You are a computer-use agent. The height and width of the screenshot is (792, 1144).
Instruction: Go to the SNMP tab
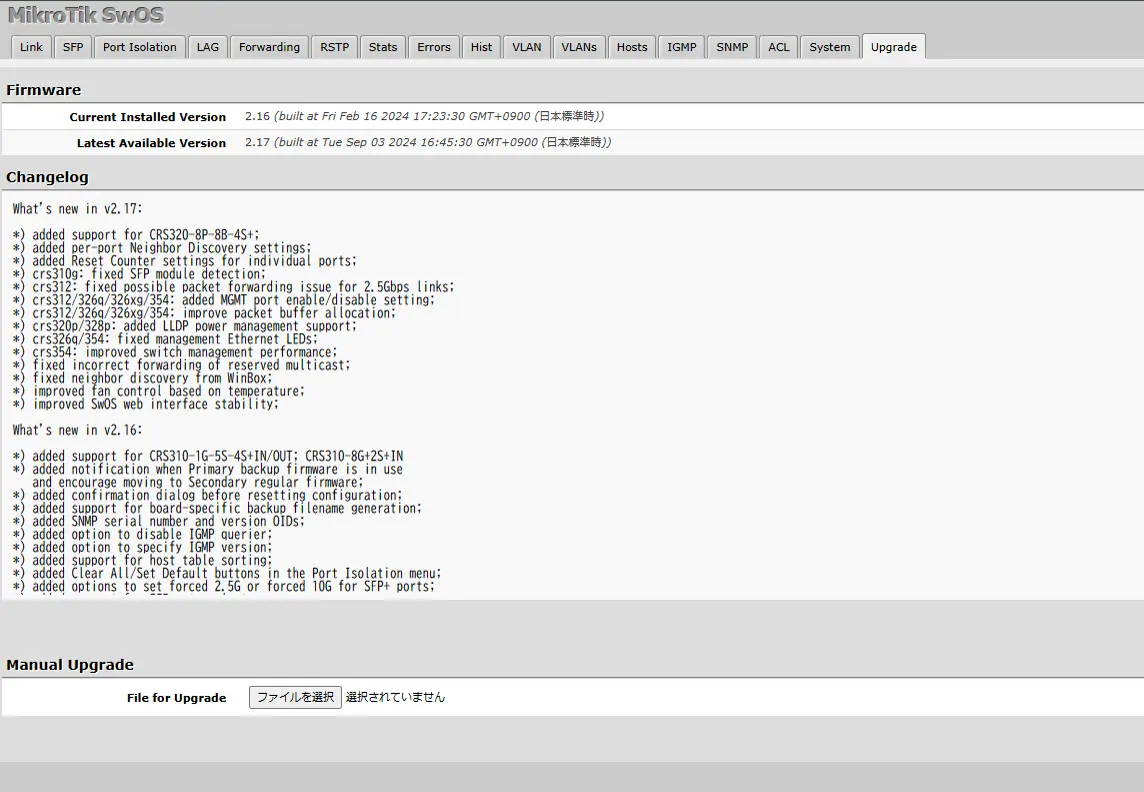pyautogui.click(x=732, y=47)
